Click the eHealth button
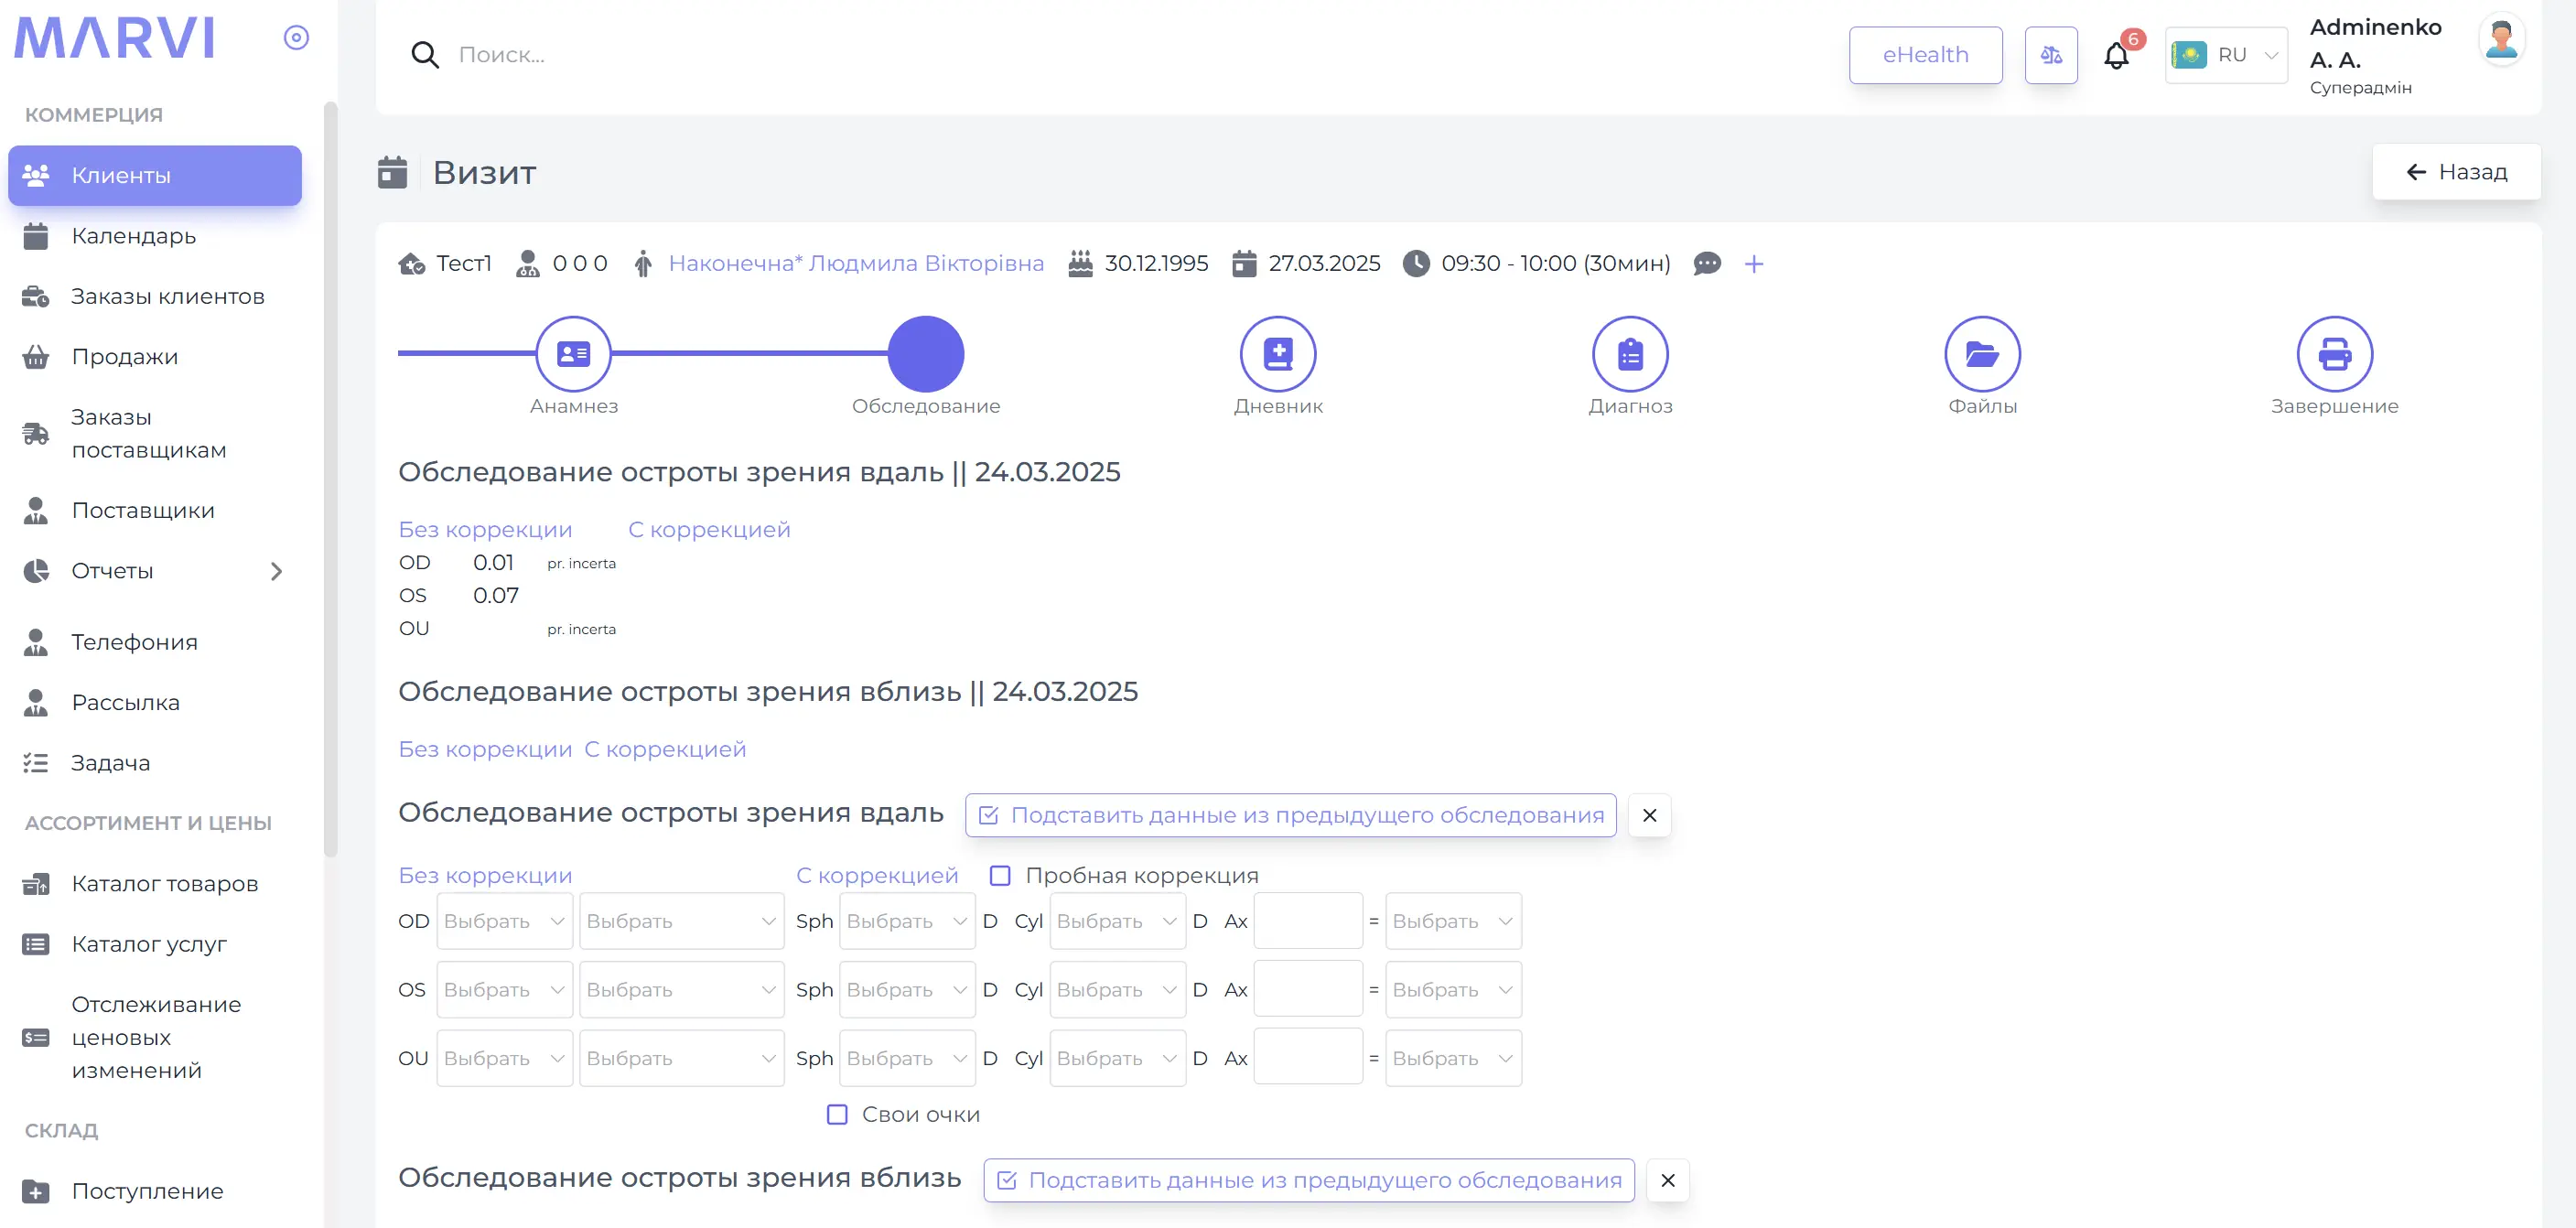The height and width of the screenshot is (1228, 2576). (x=1925, y=55)
